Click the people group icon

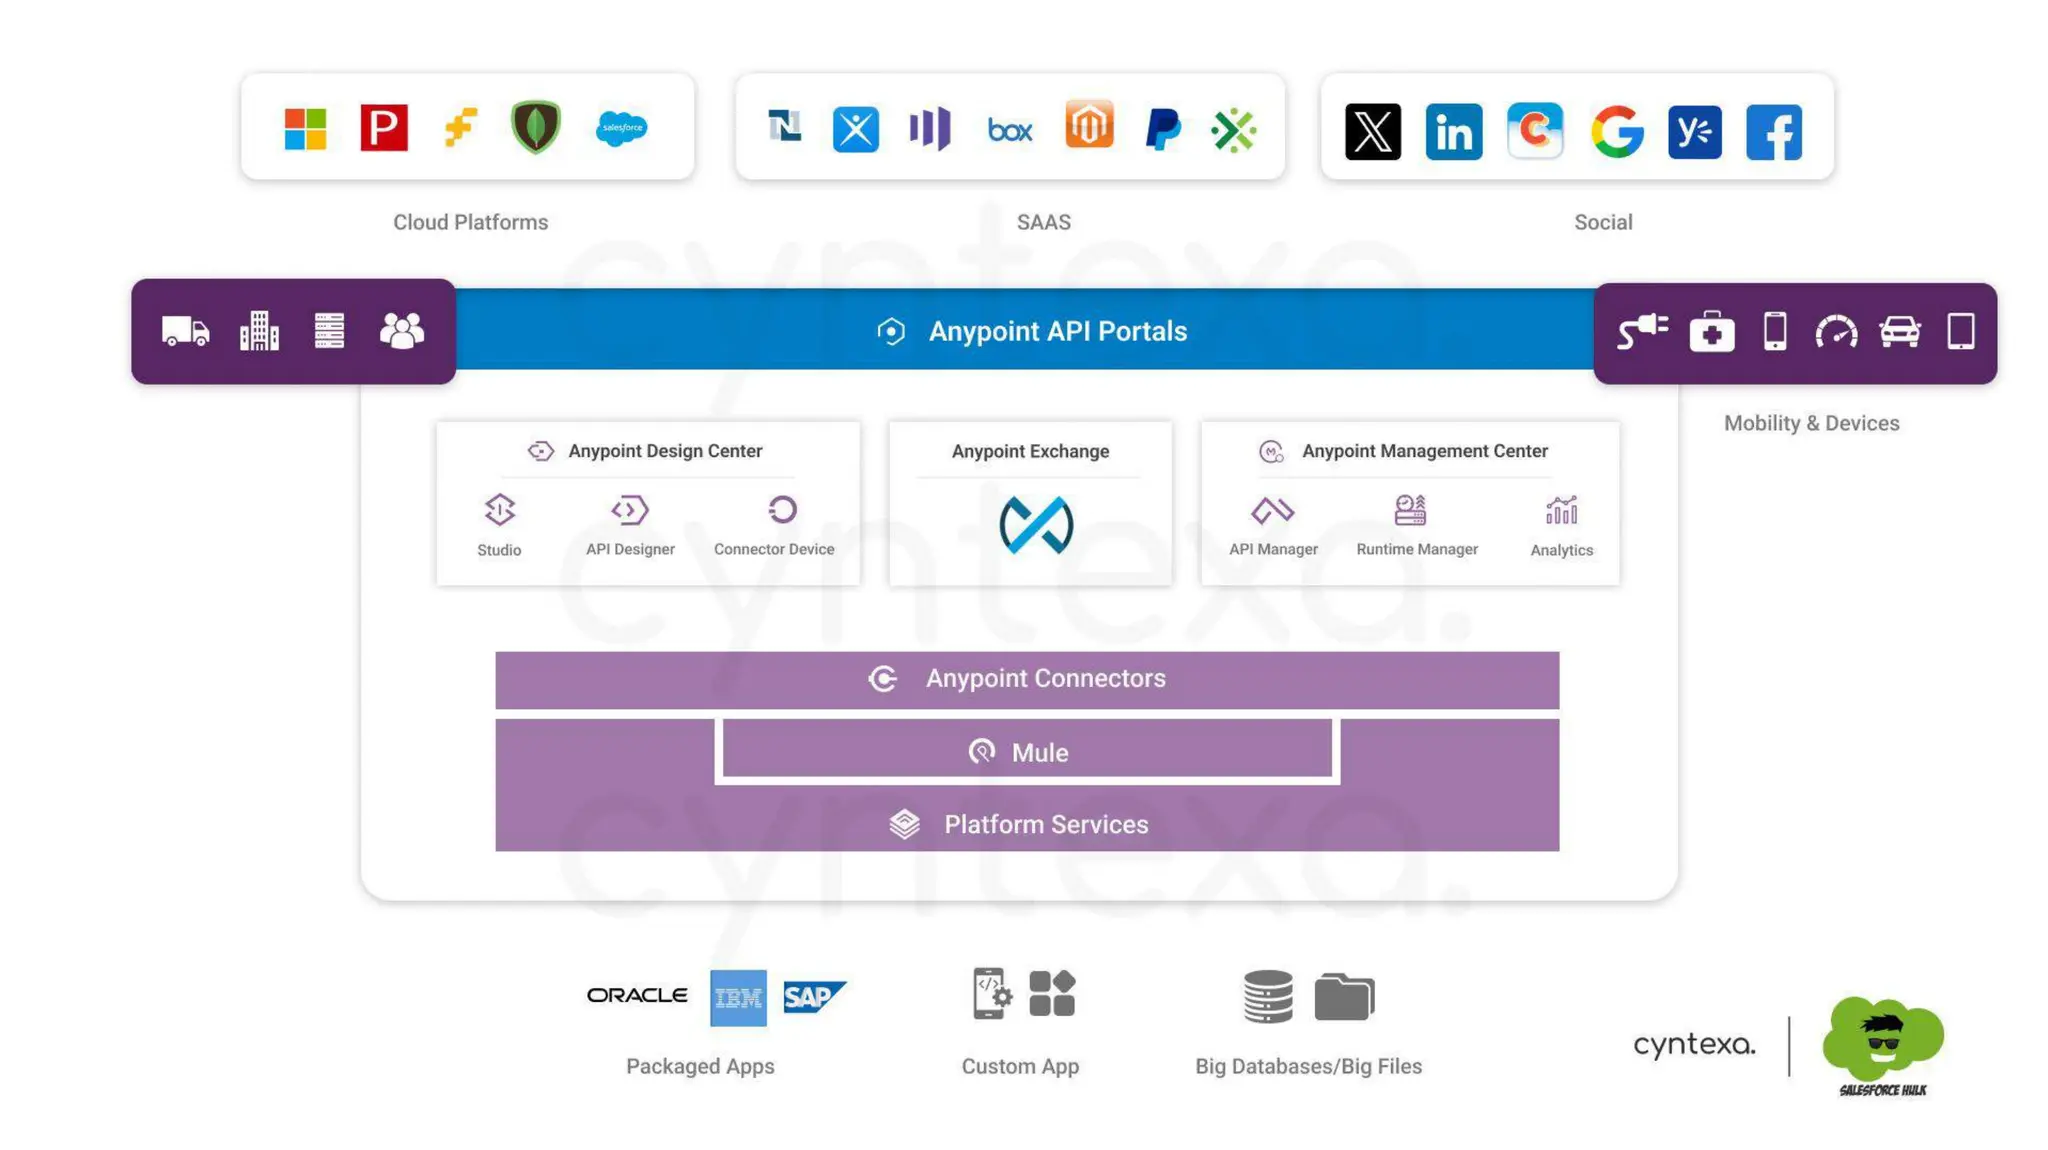point(402,331)
